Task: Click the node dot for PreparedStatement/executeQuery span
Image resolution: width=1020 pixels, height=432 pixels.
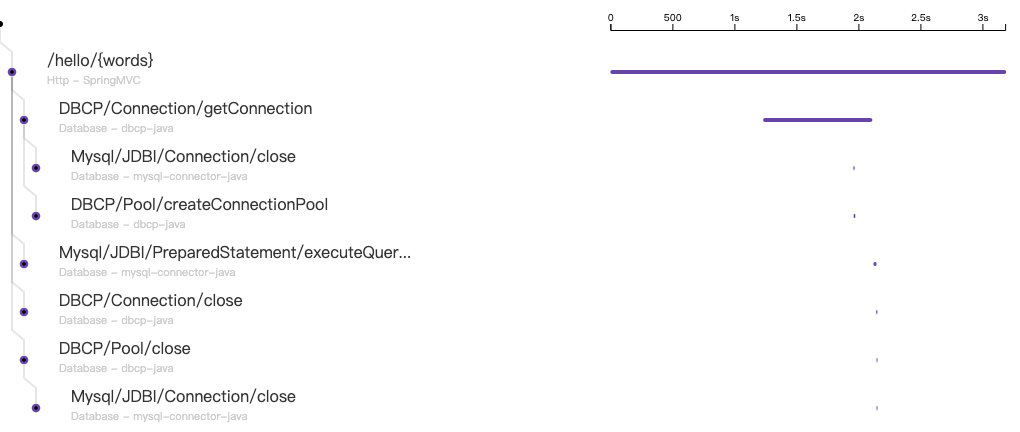Action: coord(24,264)
